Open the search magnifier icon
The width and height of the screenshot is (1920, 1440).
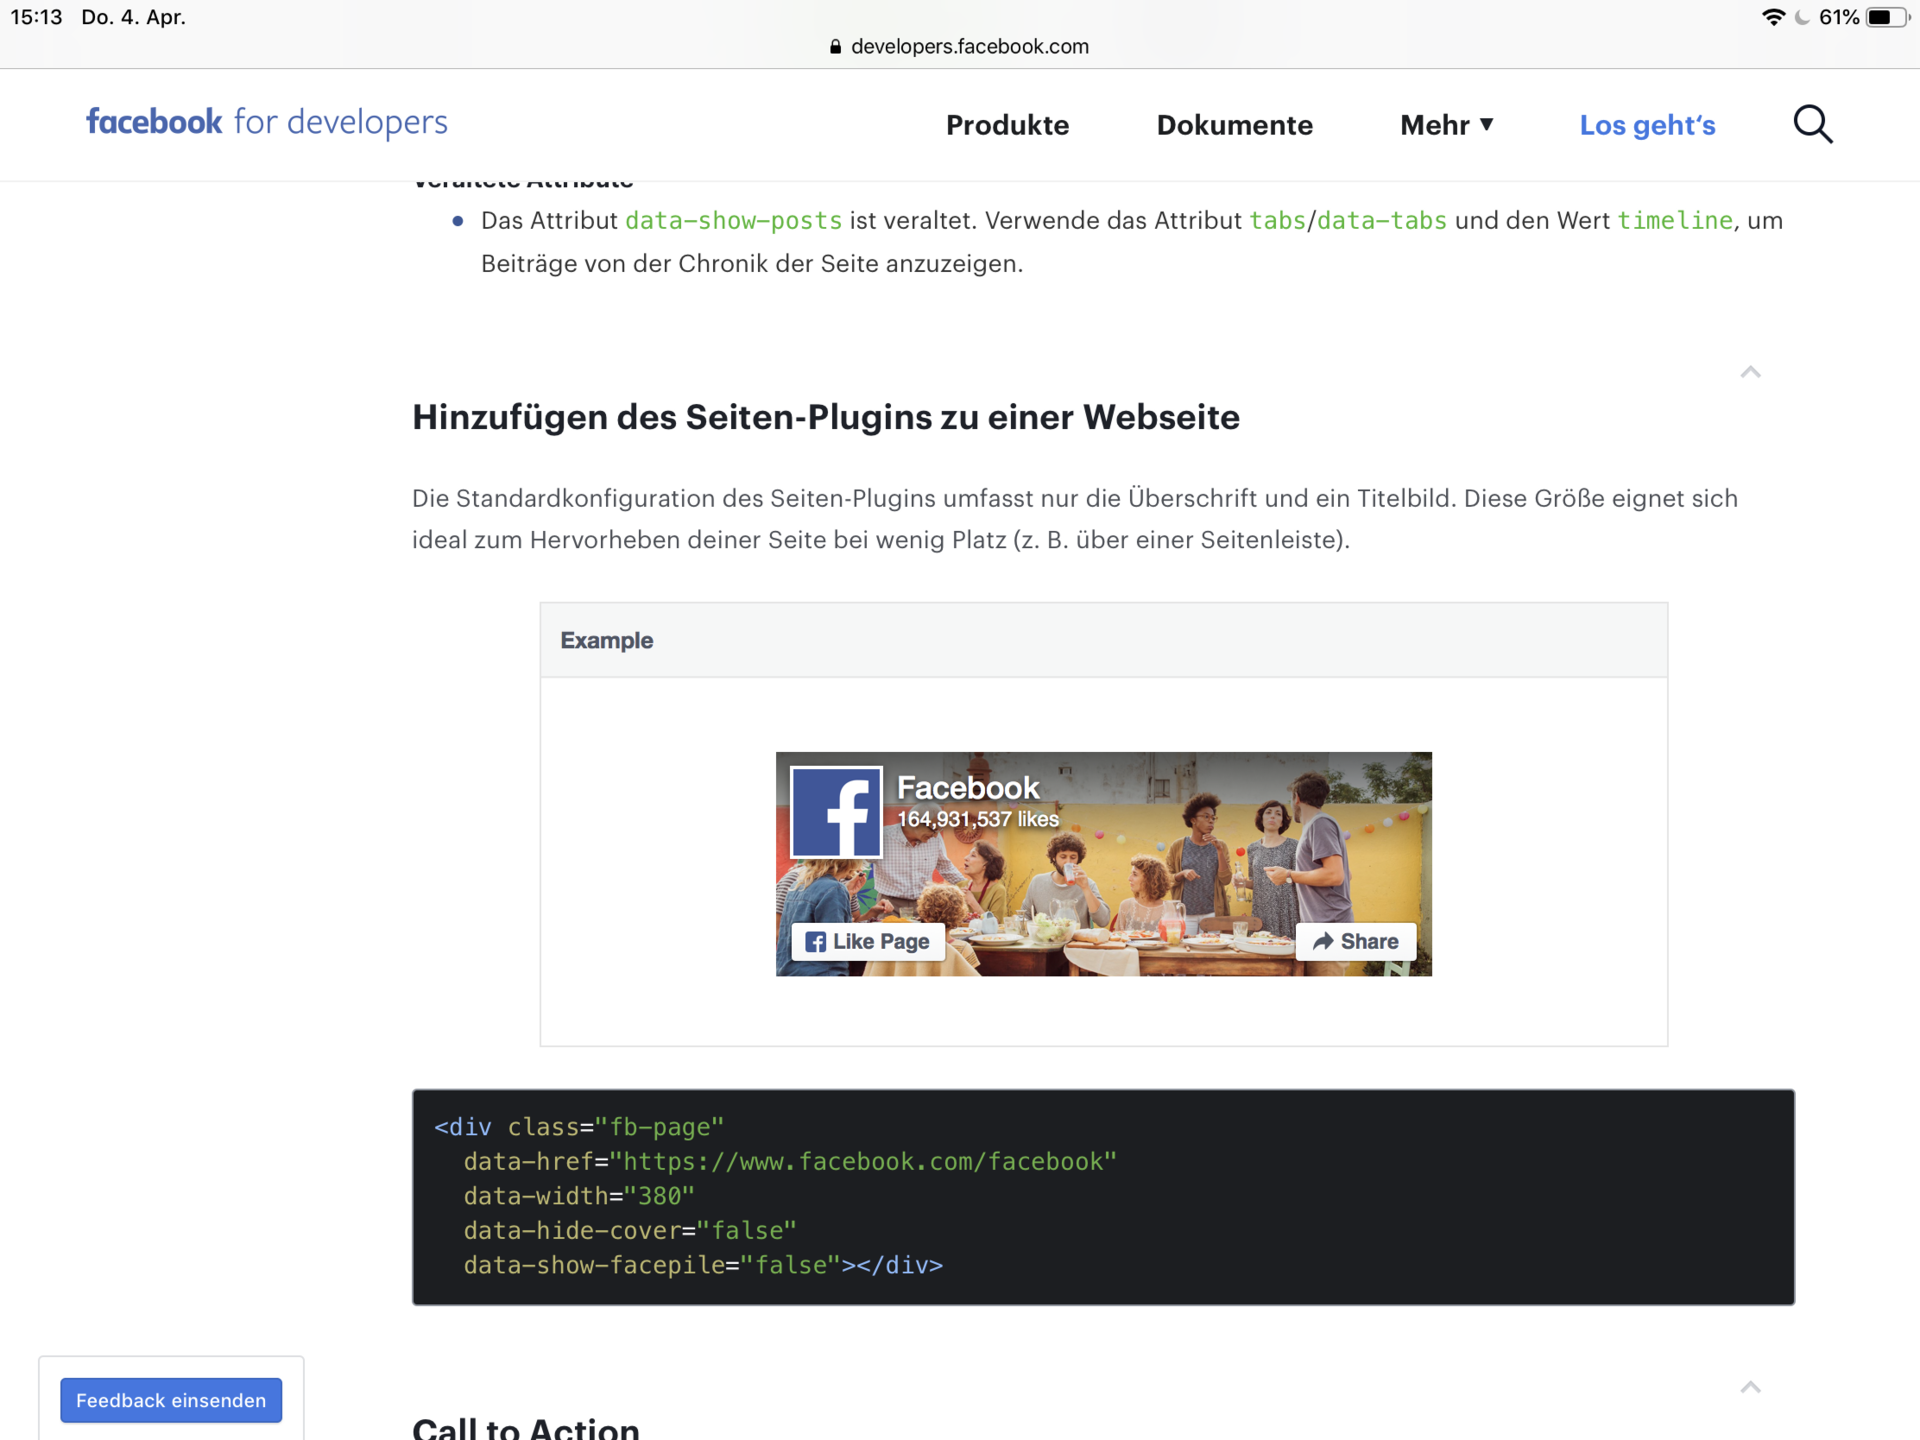[1812, 125]
